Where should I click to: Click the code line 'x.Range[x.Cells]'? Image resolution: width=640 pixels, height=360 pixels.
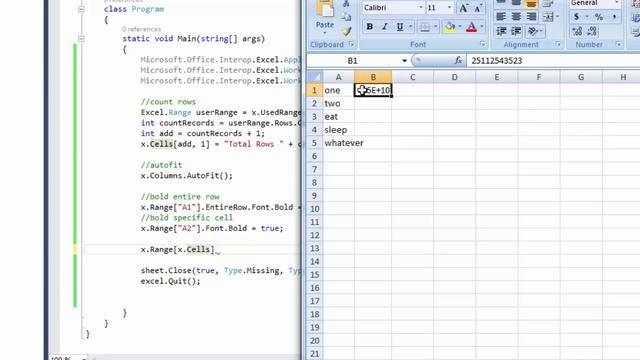[178, 249]
